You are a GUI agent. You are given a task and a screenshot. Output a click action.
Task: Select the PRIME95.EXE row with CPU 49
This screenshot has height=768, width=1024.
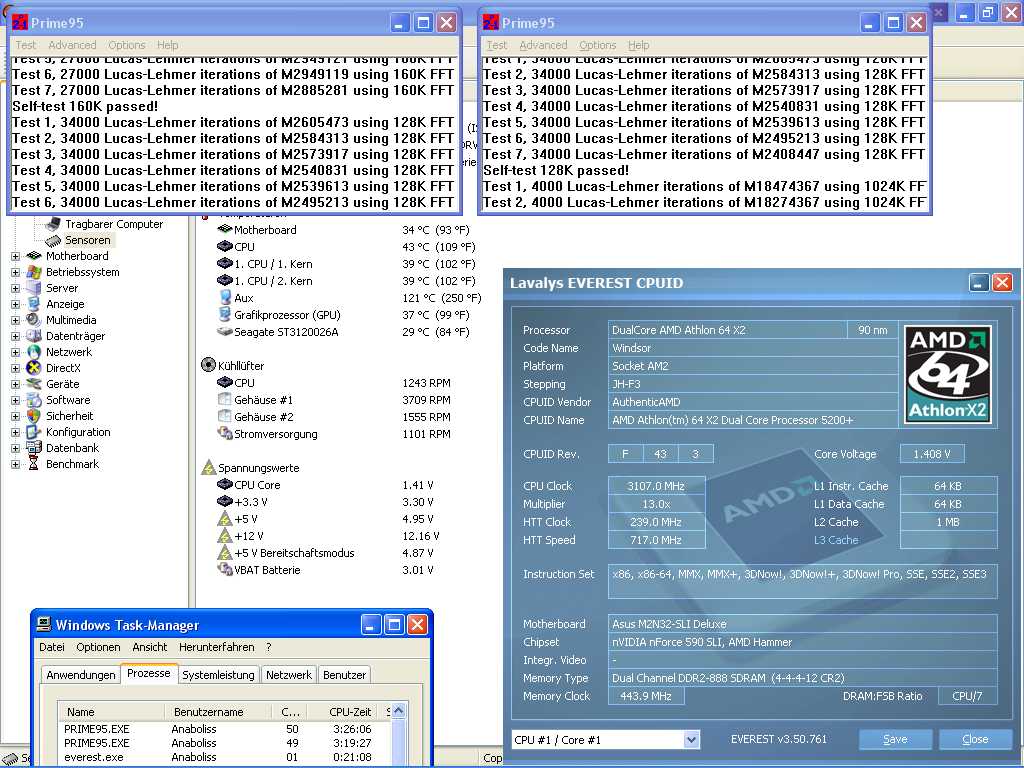225,743
